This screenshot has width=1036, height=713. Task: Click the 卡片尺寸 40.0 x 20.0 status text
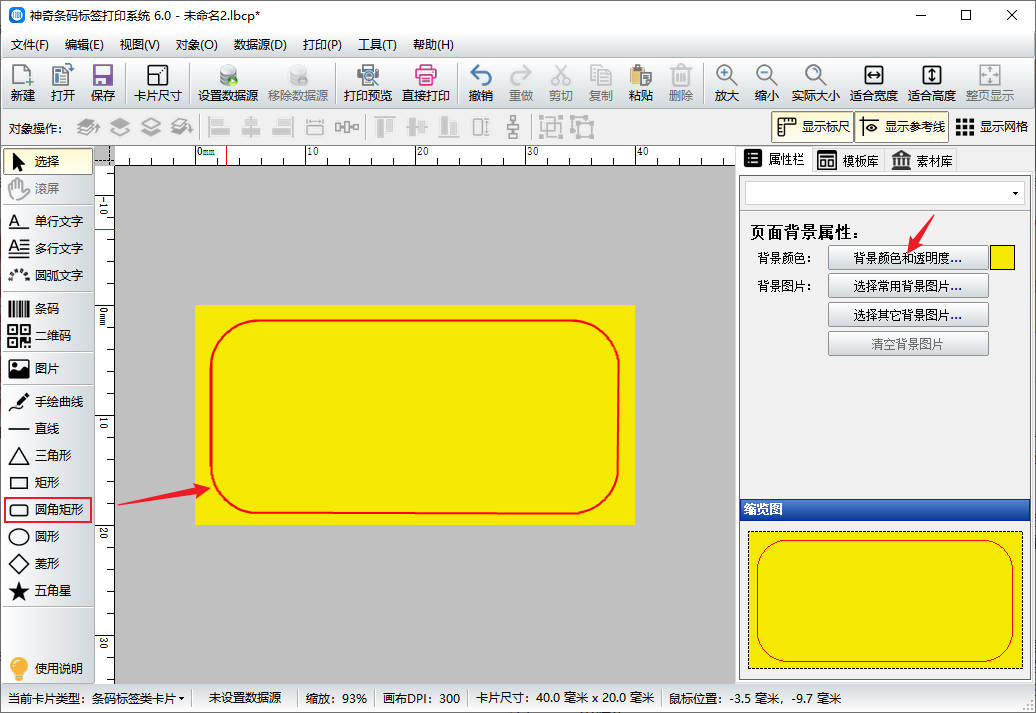(565, 698)
